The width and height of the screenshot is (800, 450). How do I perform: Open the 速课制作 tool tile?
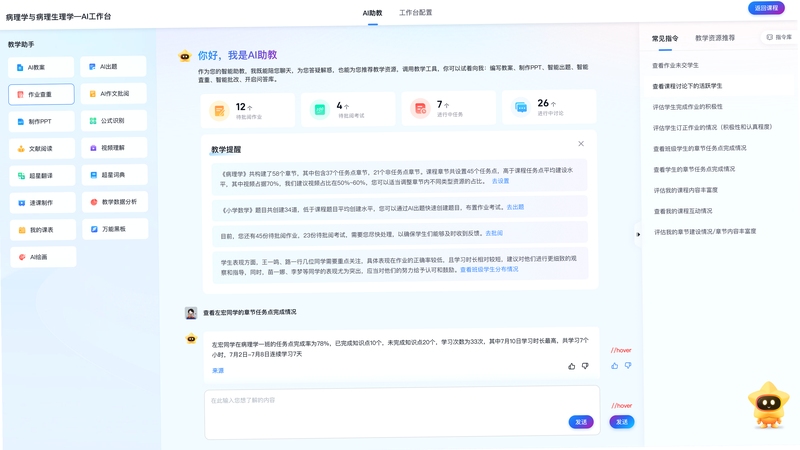(x=43, y=203)
